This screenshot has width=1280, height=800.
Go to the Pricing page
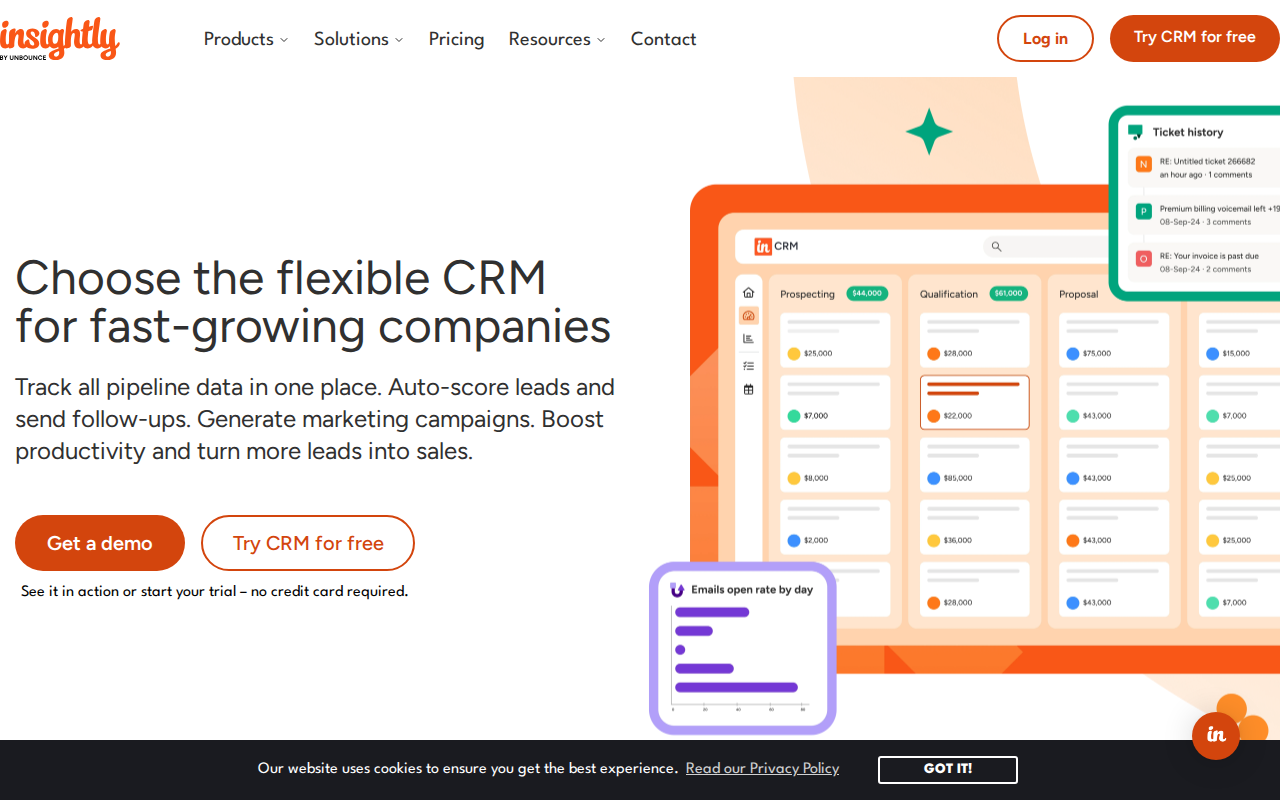[456, 39]
